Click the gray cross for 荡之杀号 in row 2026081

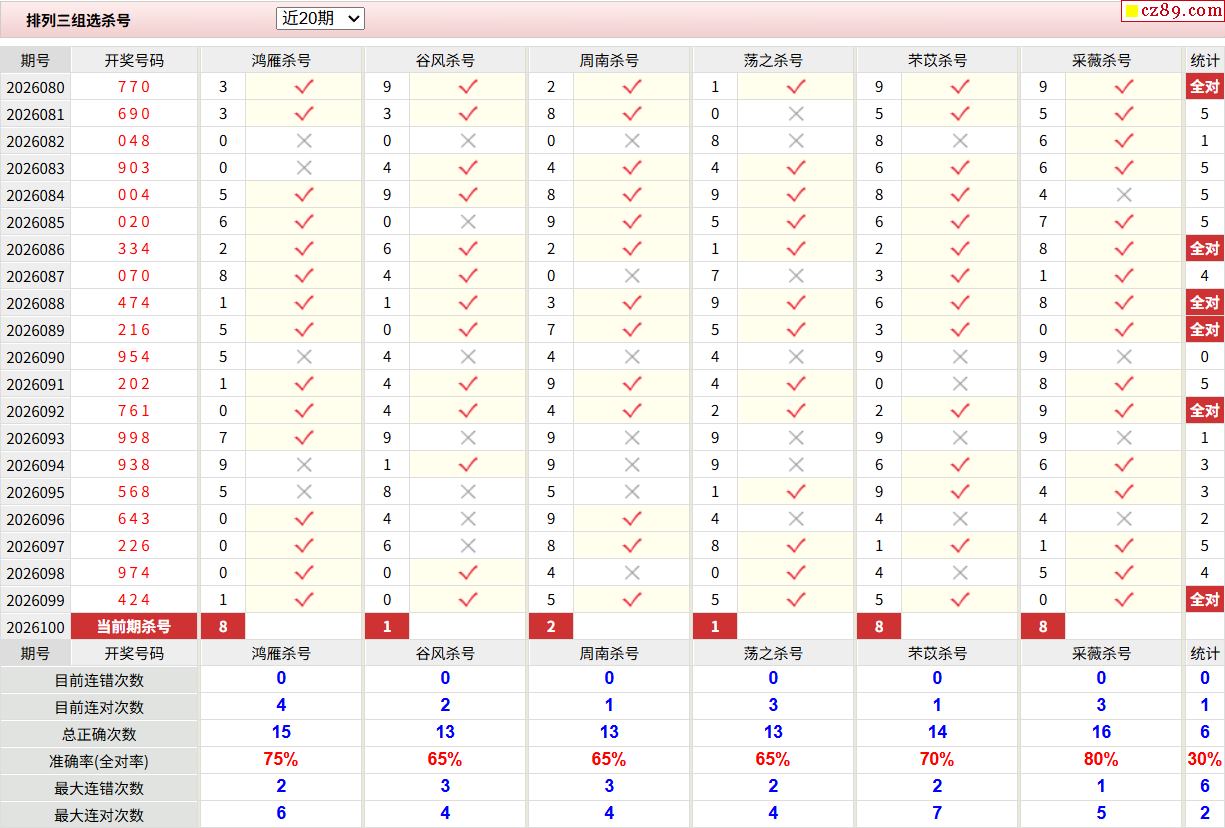tap(796, 114)
